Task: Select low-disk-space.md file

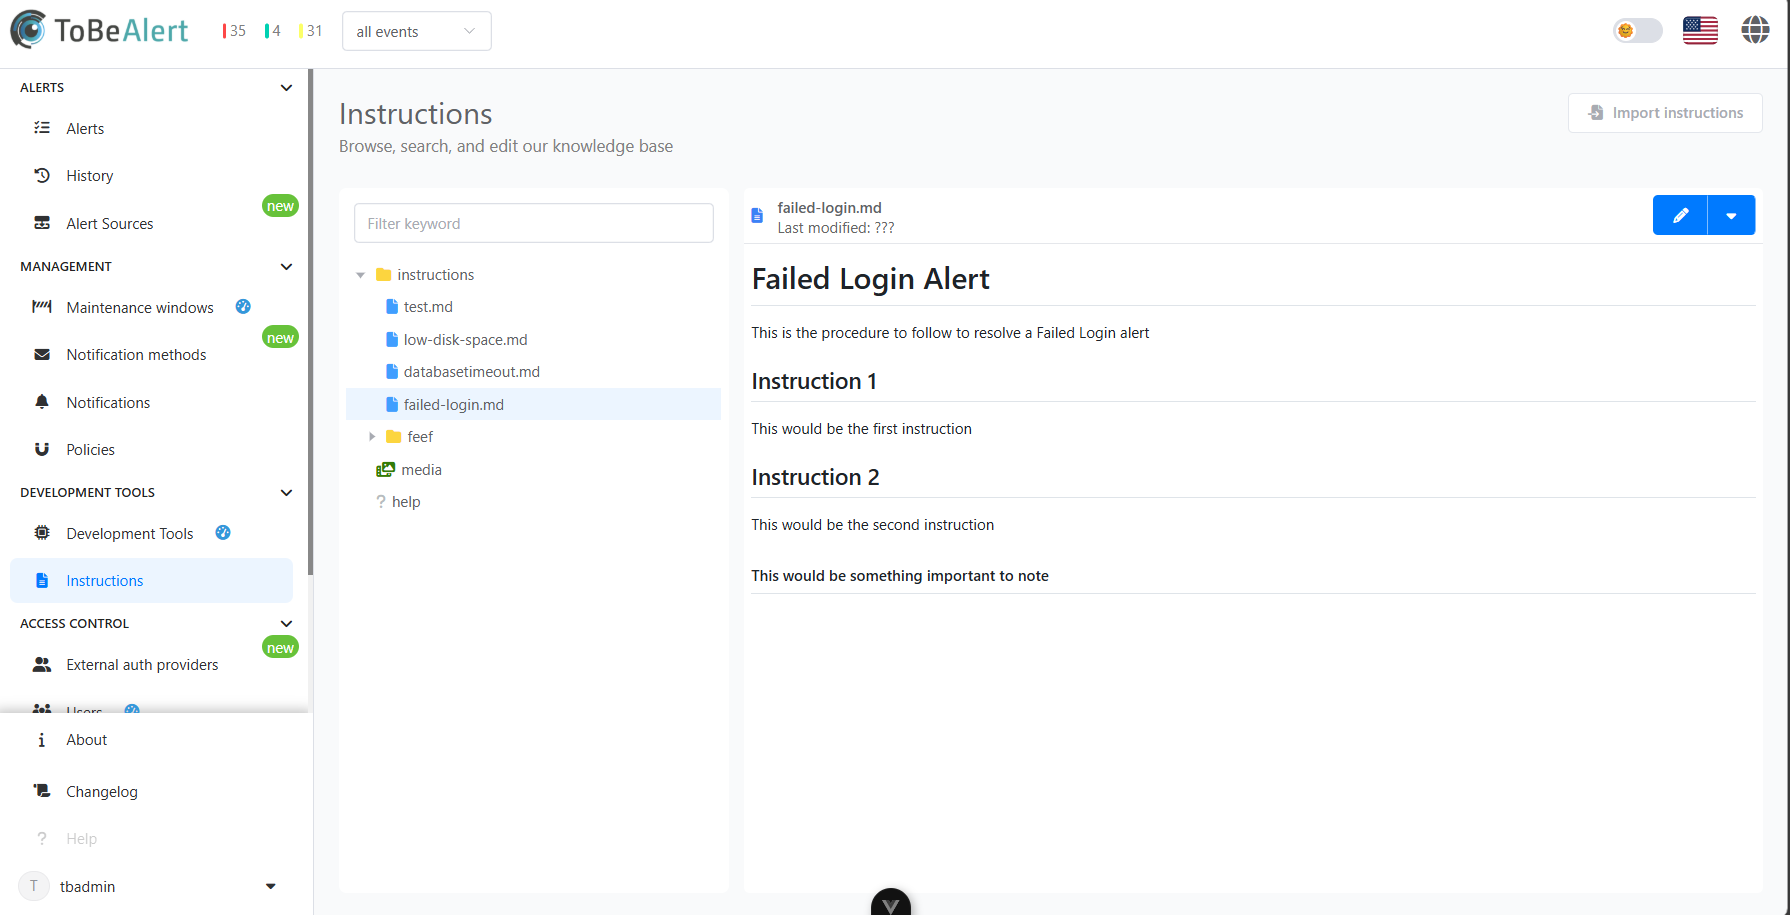Action: (x=465, y=340)
